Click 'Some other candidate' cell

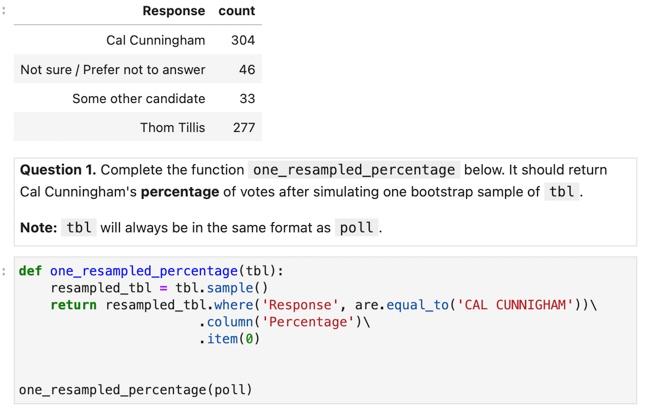click(139, 99)
